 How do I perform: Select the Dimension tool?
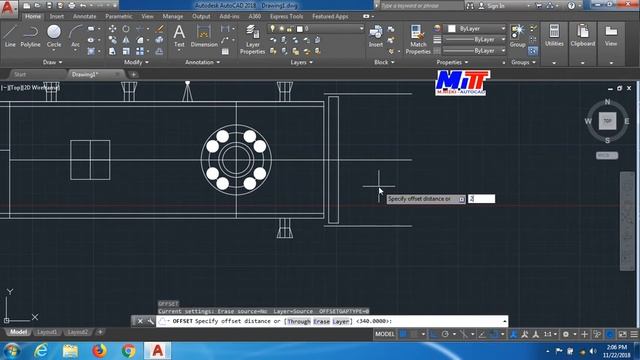click(x=204, y=36)
